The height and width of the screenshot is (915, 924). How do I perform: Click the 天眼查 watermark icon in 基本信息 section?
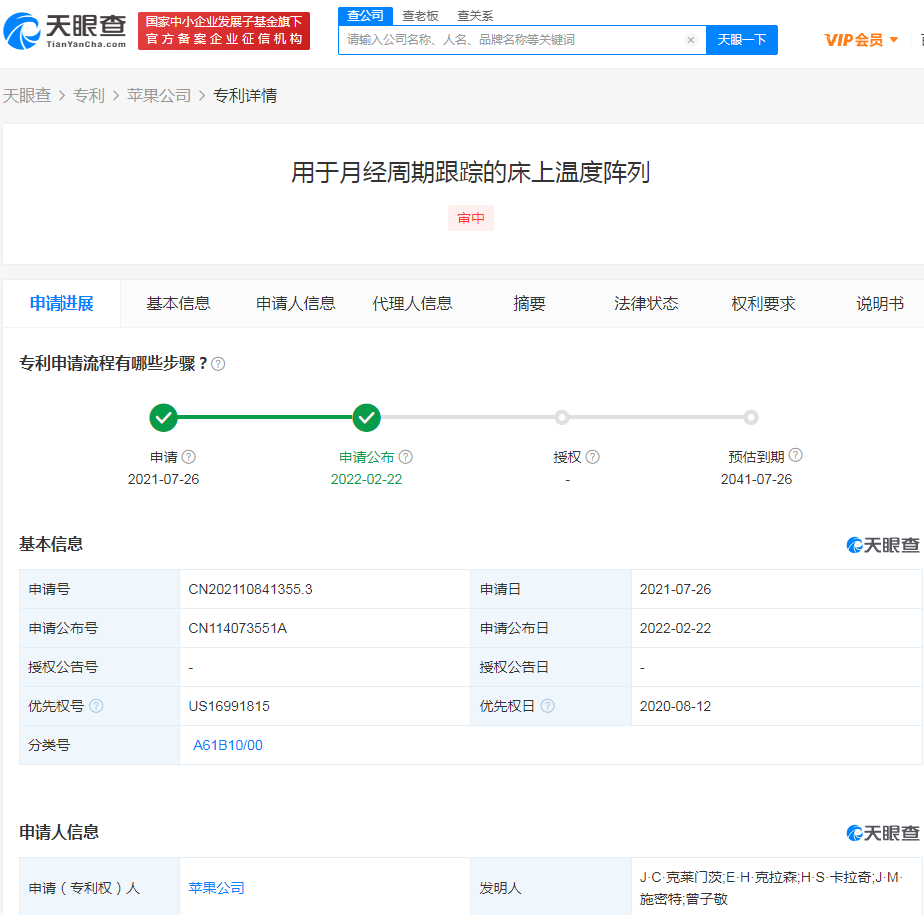tap(852, 543)
